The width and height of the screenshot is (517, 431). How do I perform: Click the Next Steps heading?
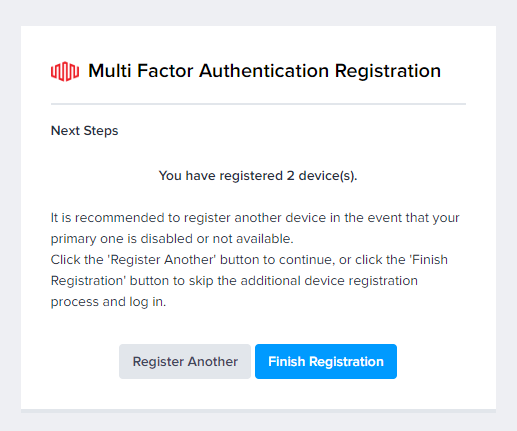pos(84,131)
